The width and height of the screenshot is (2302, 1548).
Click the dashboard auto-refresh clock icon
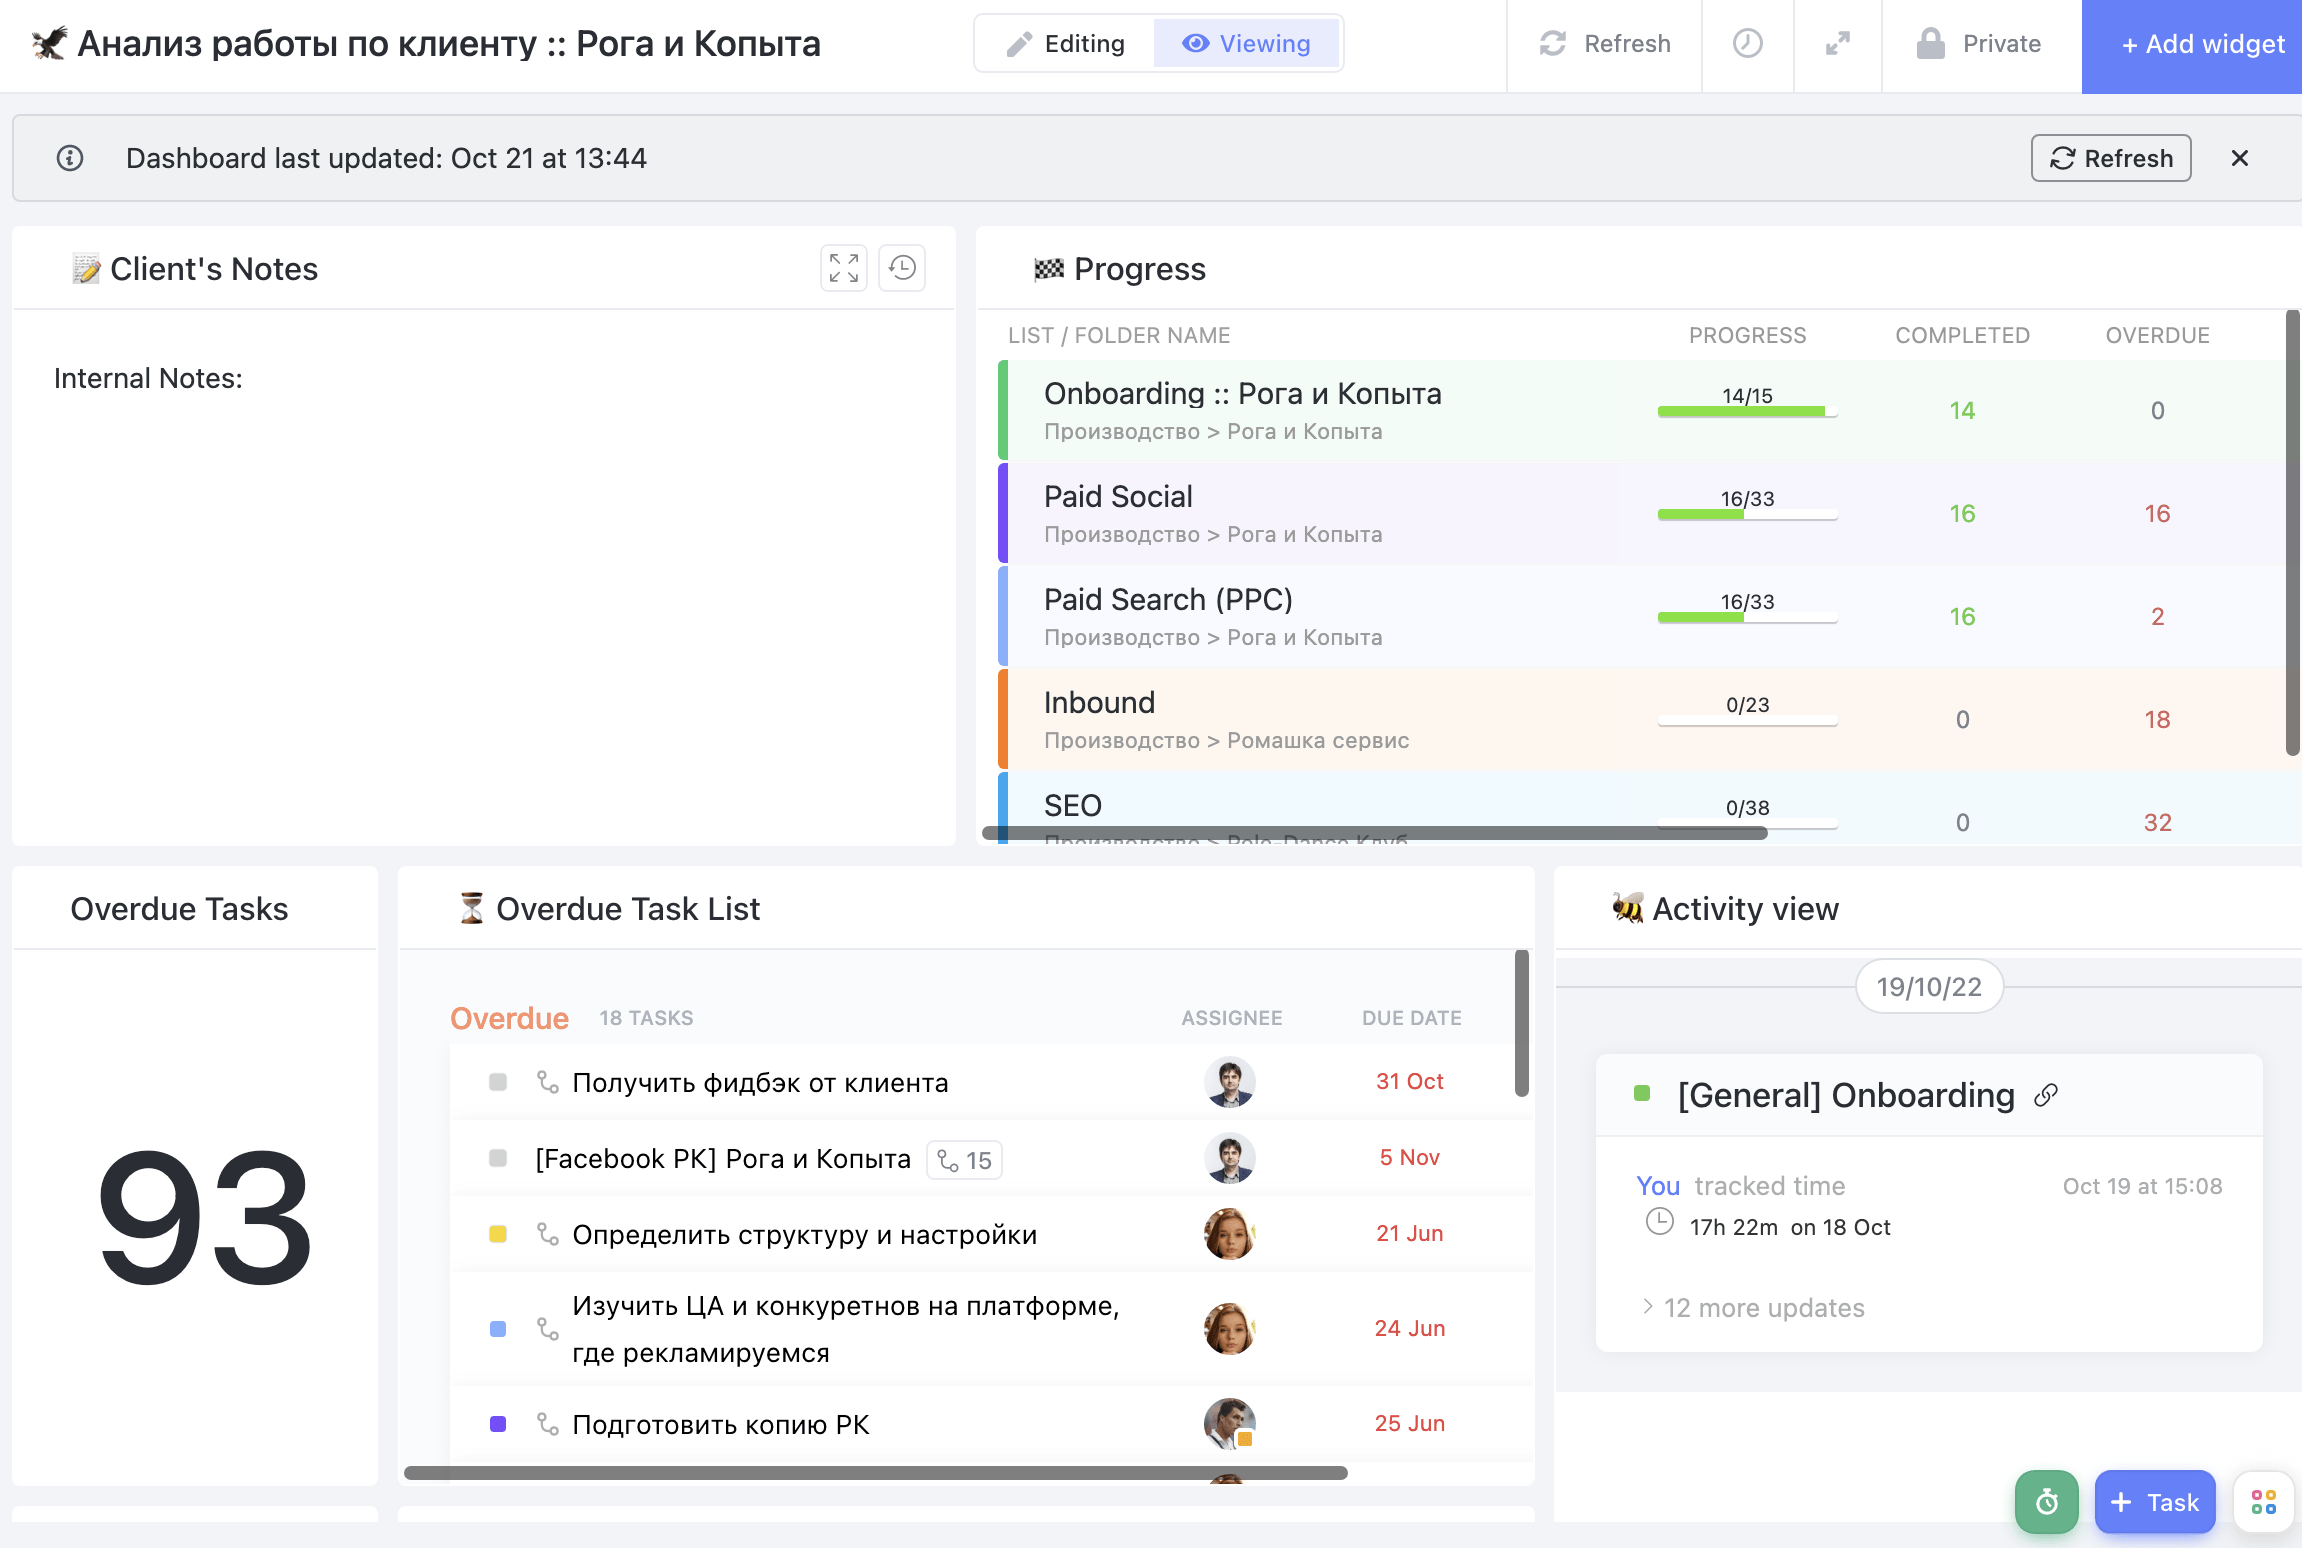[1747, 44]
